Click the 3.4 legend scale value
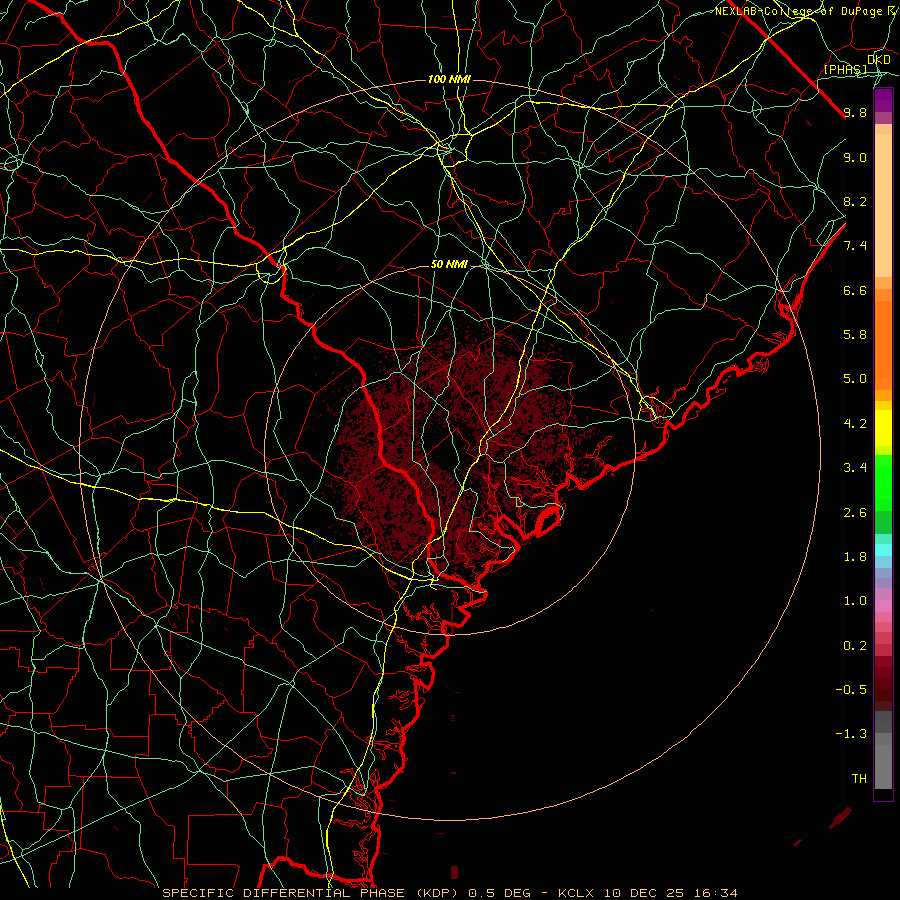 pyautogui.click(x=855, y=467)
